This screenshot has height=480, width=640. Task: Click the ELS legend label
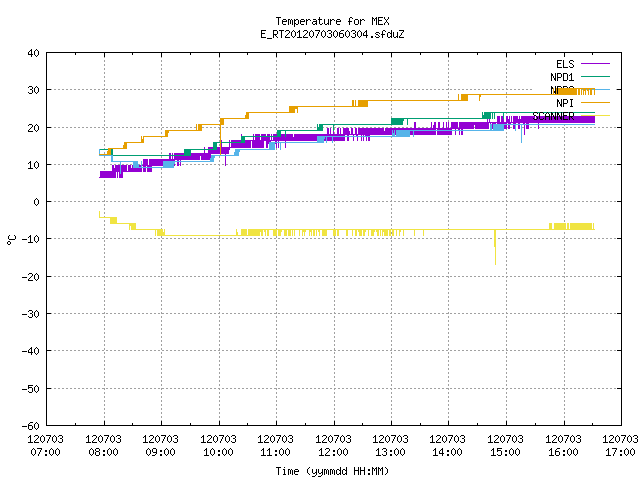tap(565, 64)
